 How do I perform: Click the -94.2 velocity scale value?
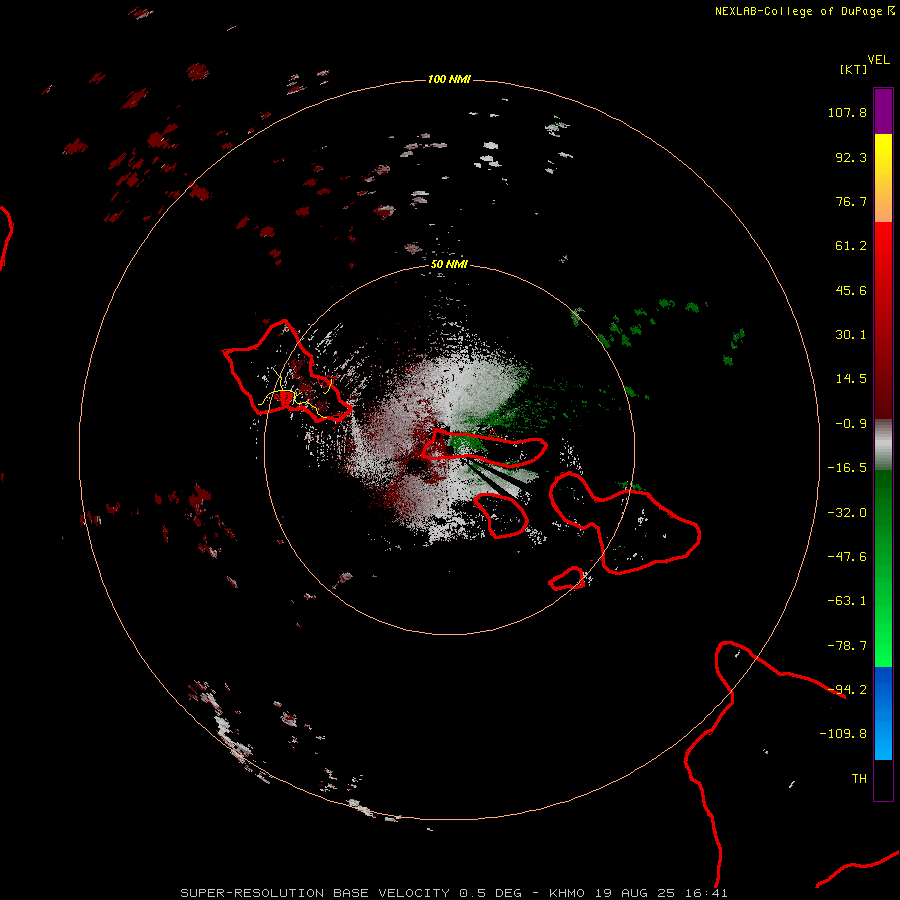pyautogui.click(x=847, y=690)
